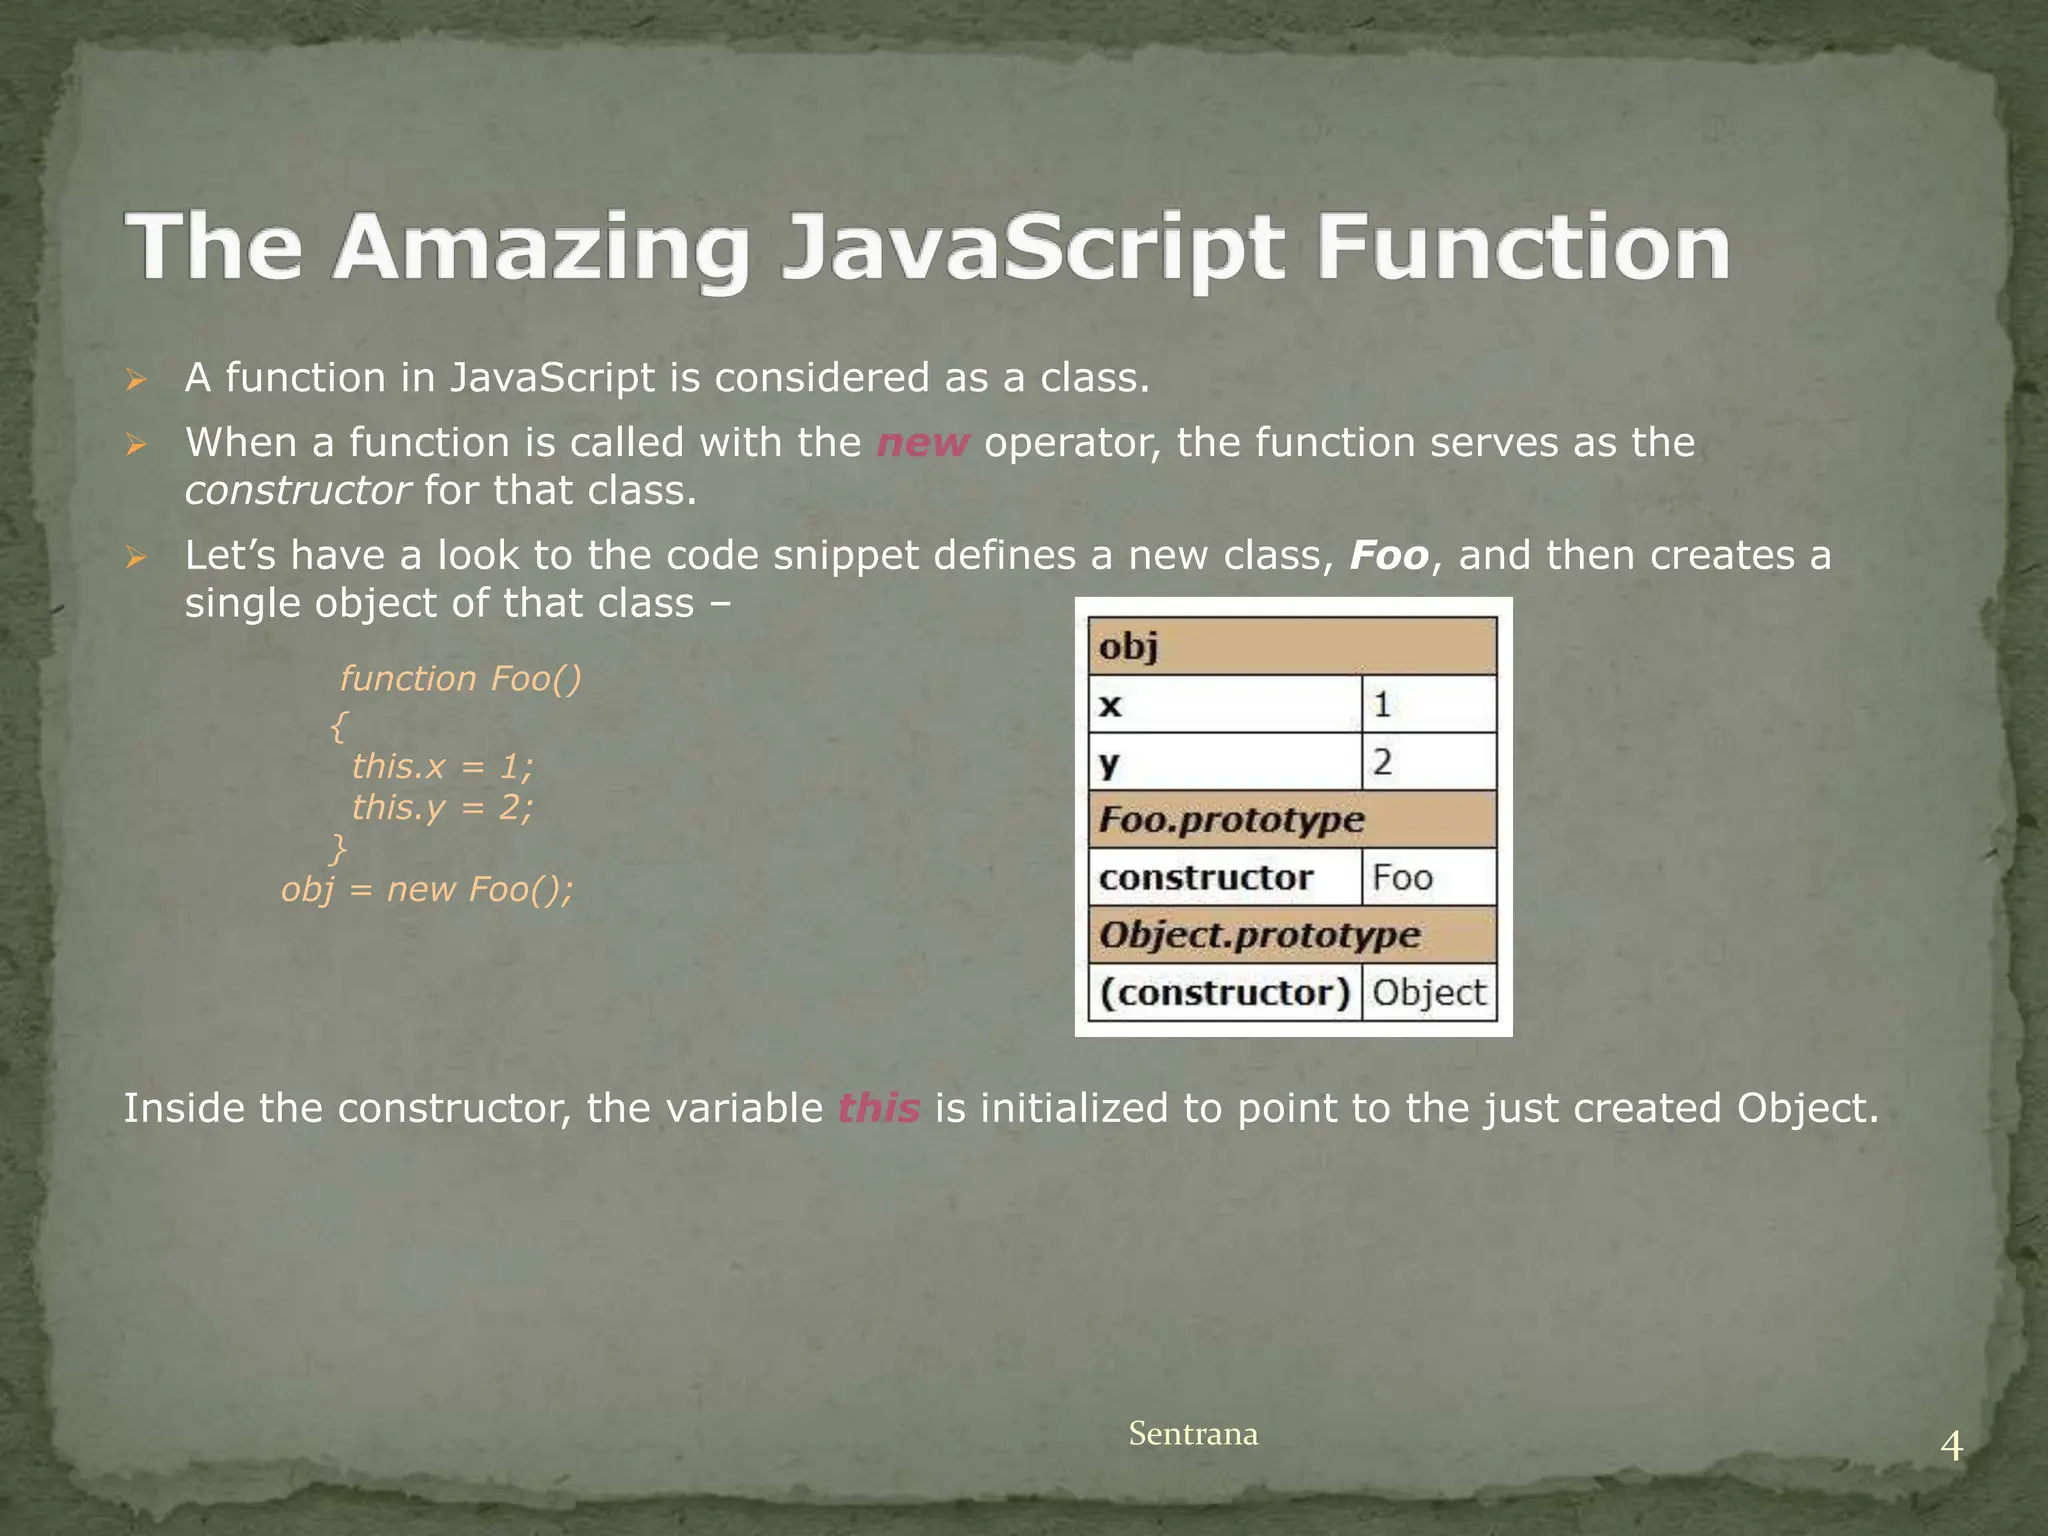Click the bullet 'A function in JavaScript is considered as a class.'
This screenshot has width=2048, height=1536.
pos(667,378)
